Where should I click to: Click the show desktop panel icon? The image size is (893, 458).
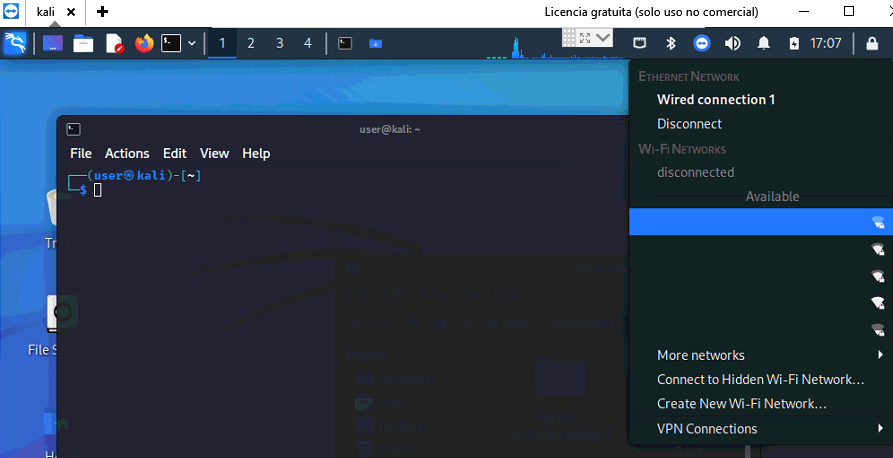tap(53, 43)
